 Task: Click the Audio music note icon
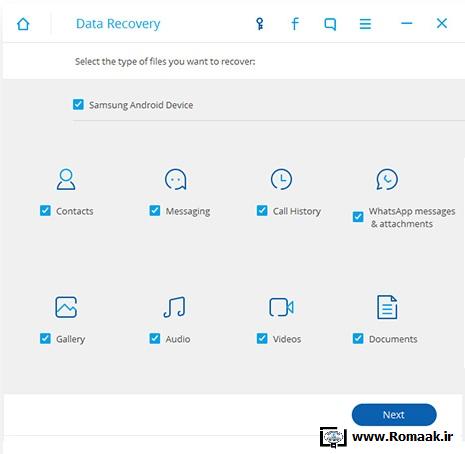pos(175,307)
